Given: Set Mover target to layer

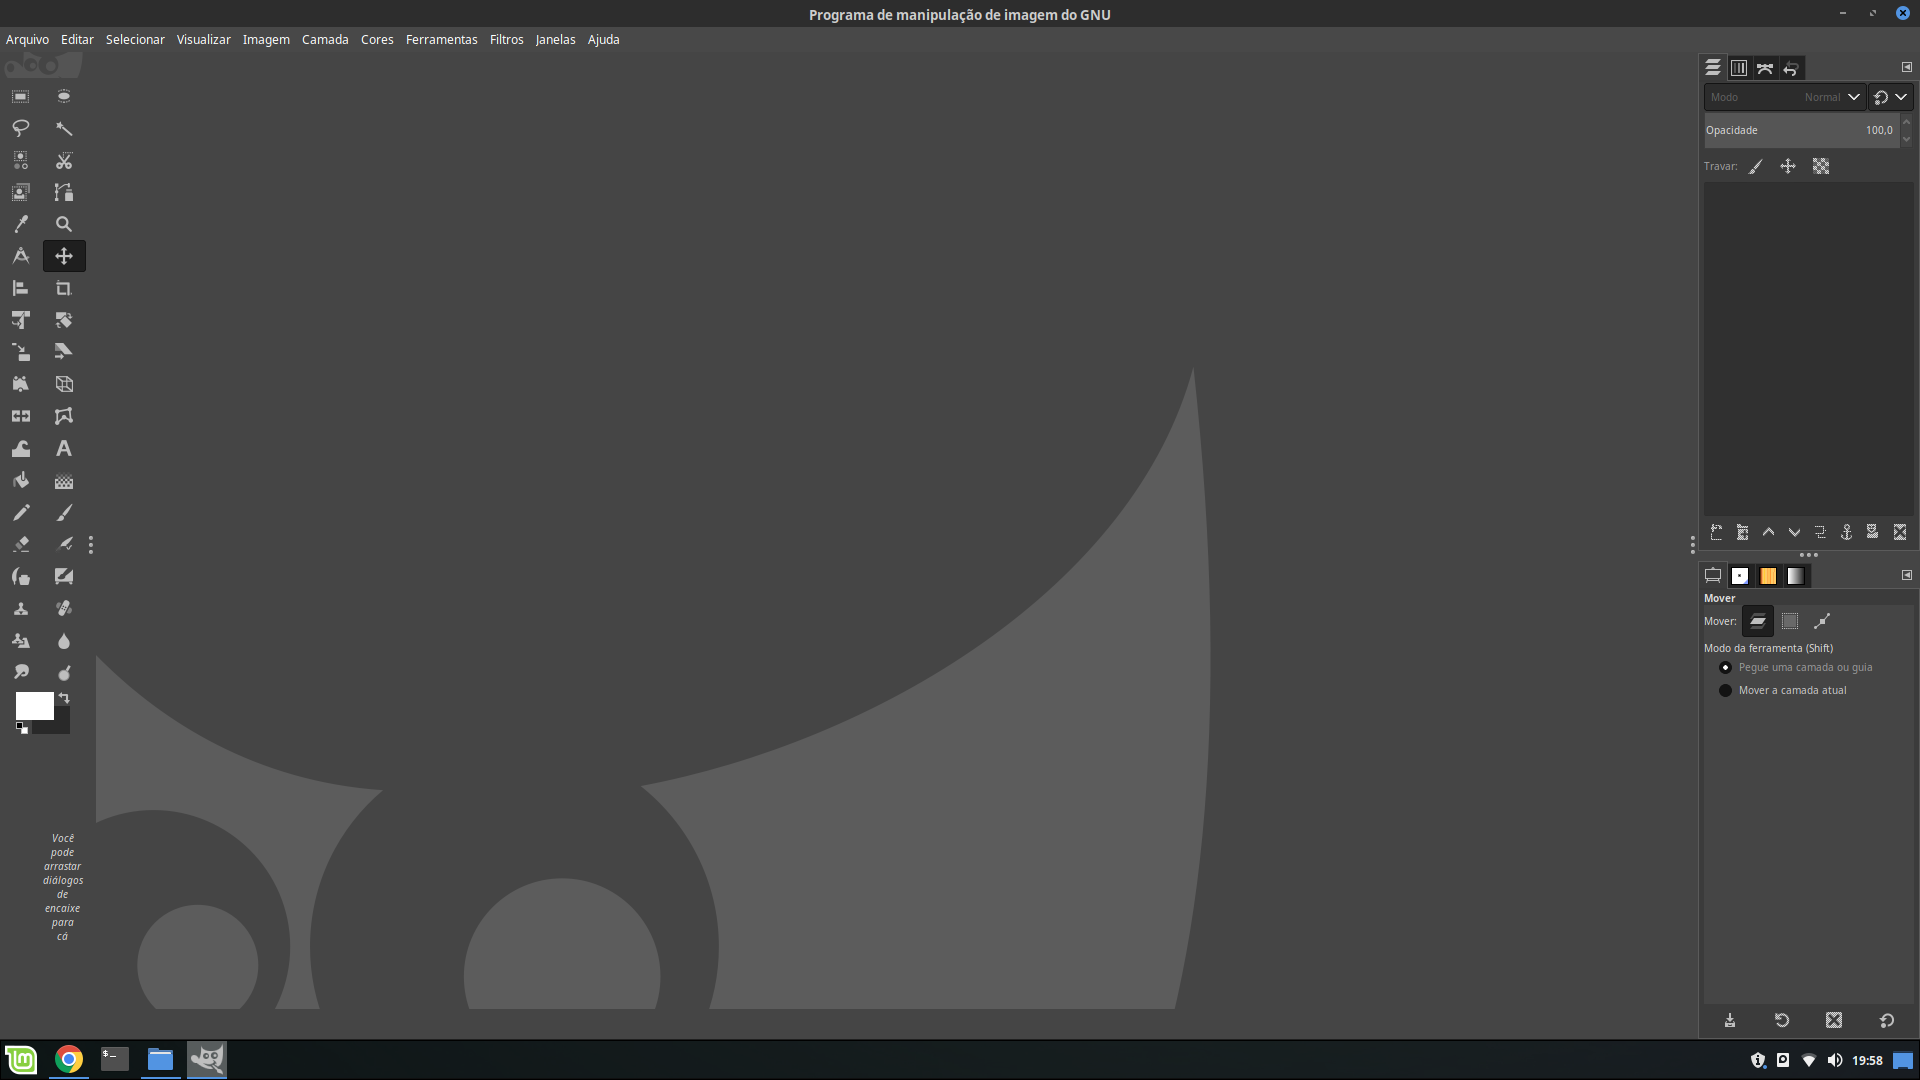Looking at the screenshot, I should tap(1757, 621).
